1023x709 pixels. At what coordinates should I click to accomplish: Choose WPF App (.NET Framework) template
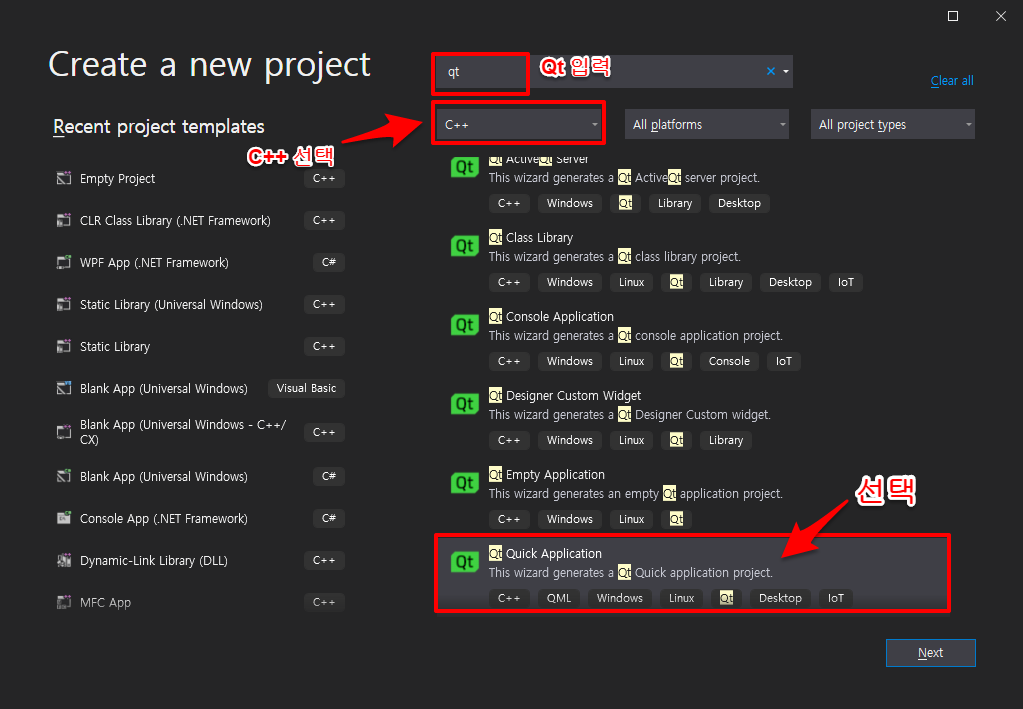[x=200, y=262]
